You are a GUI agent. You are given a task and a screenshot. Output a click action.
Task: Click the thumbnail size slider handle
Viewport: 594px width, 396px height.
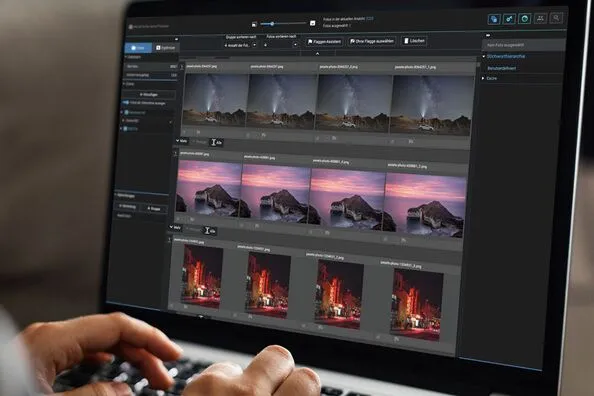point(272,24)
